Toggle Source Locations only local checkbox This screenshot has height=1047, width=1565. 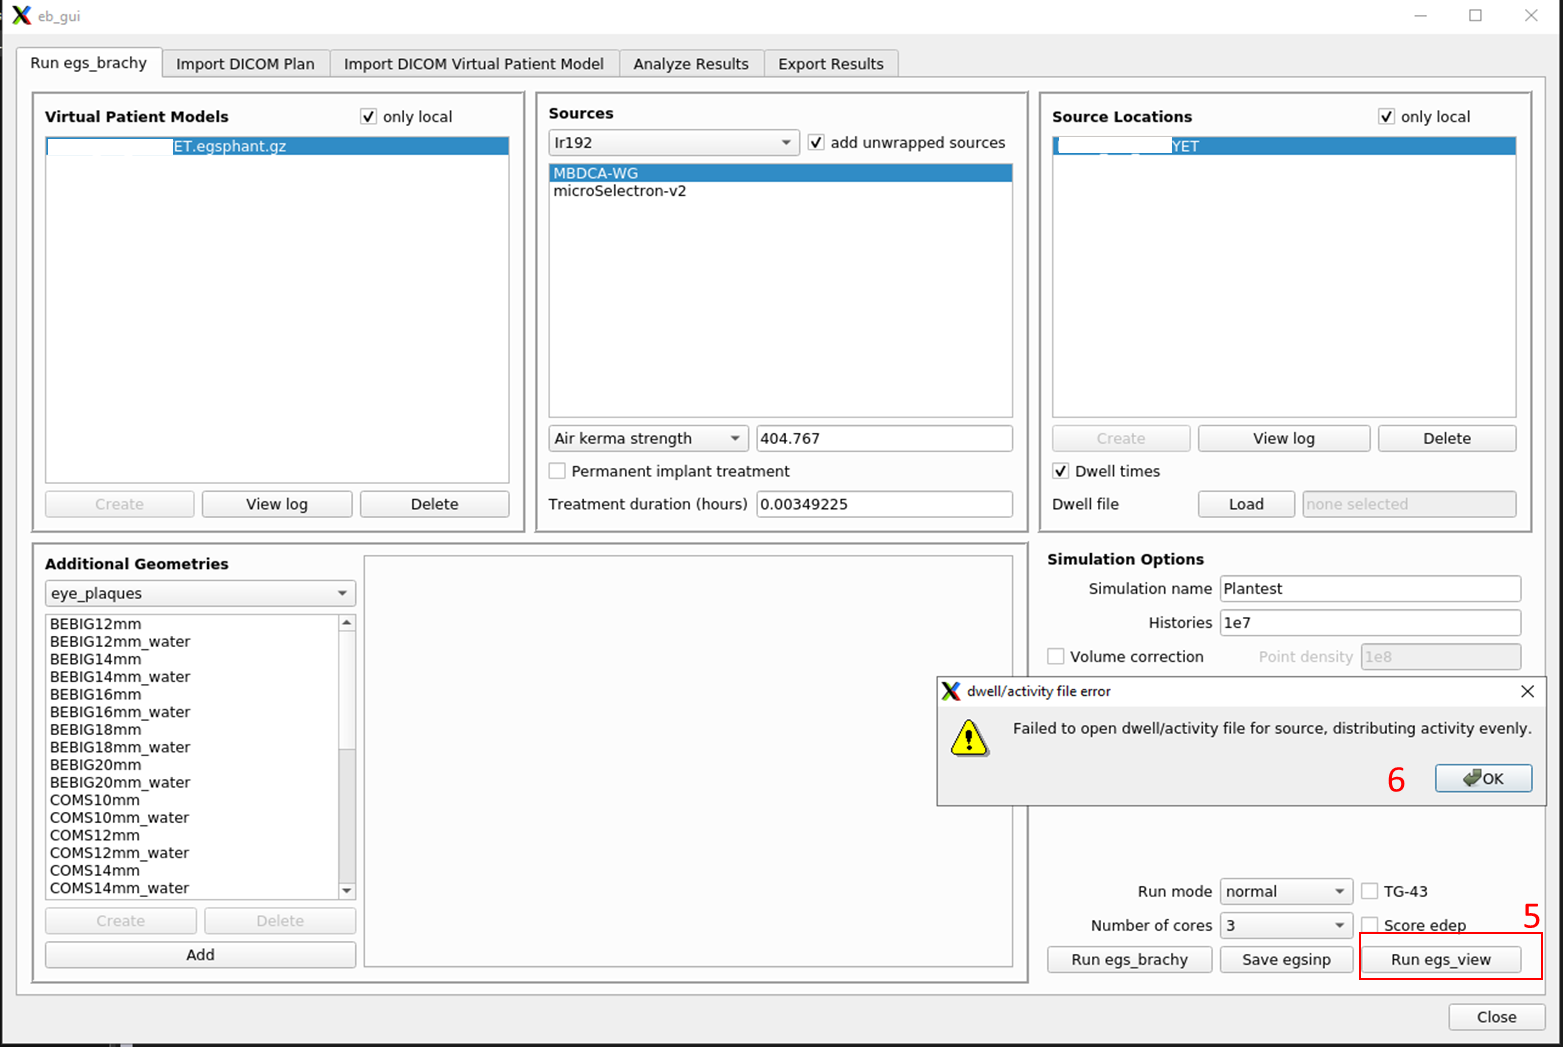(1386, 116)
